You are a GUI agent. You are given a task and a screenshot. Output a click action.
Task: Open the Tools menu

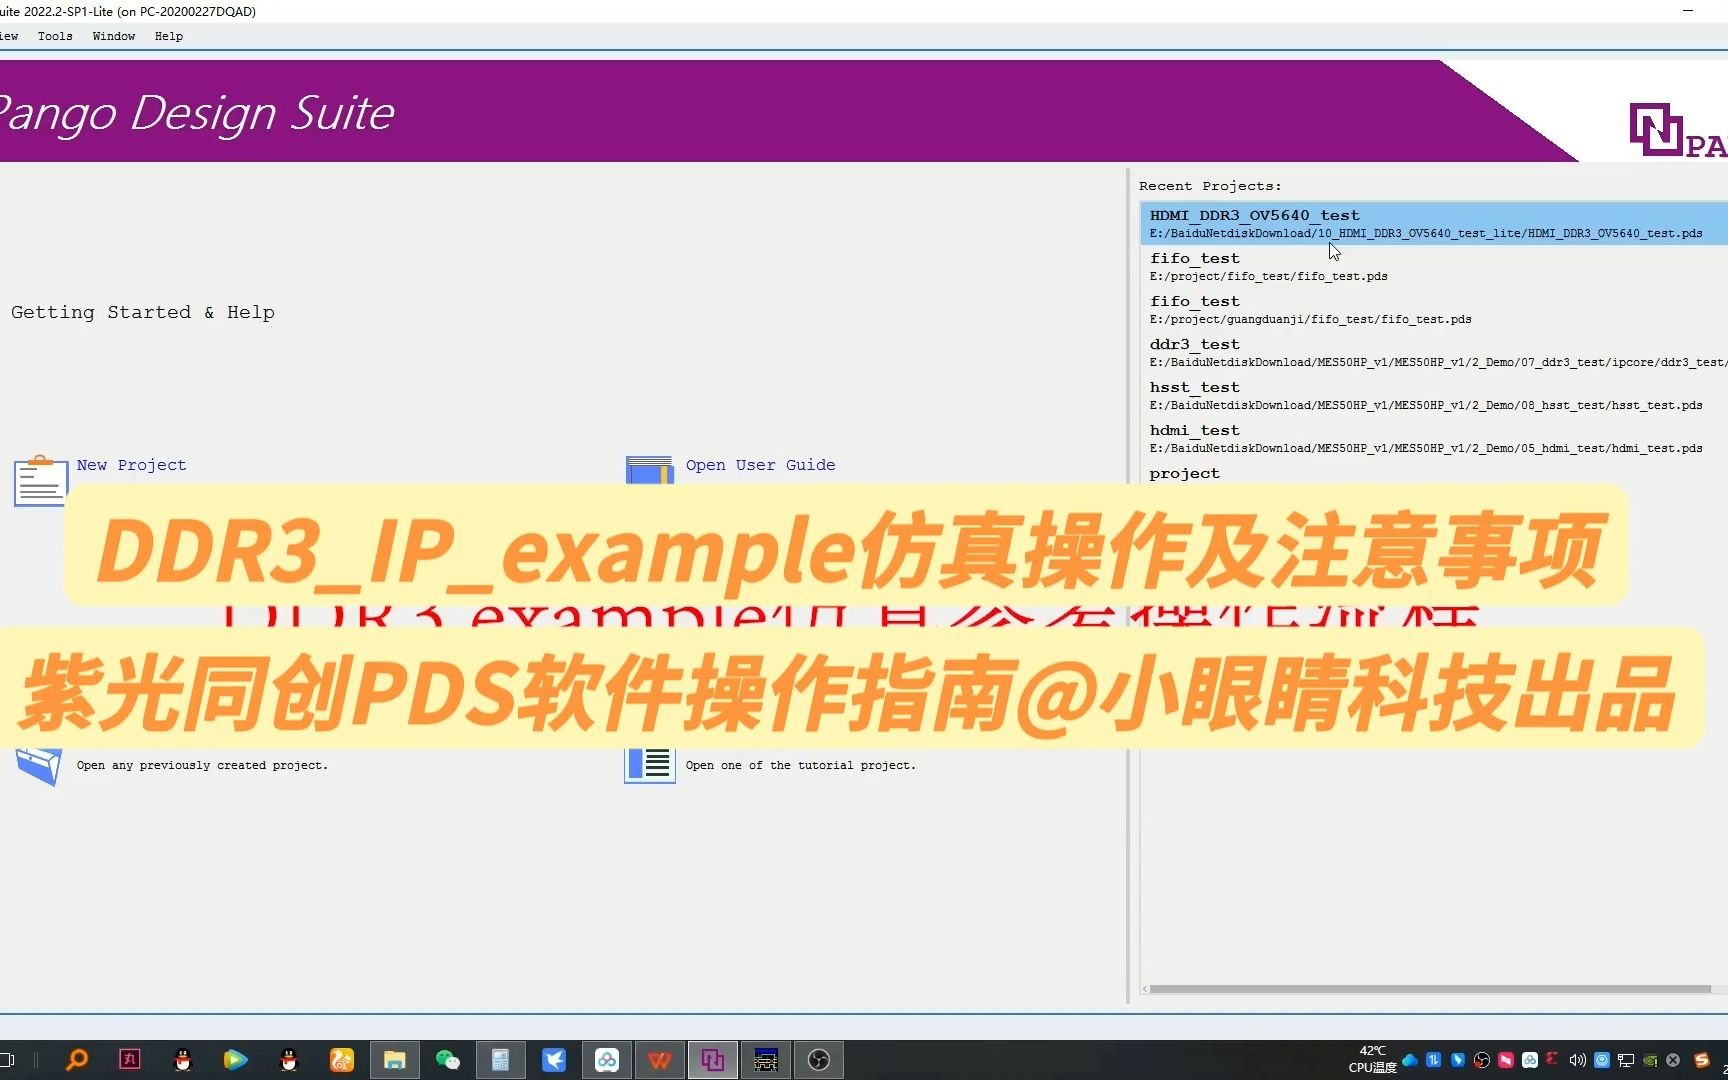(55, 36)
